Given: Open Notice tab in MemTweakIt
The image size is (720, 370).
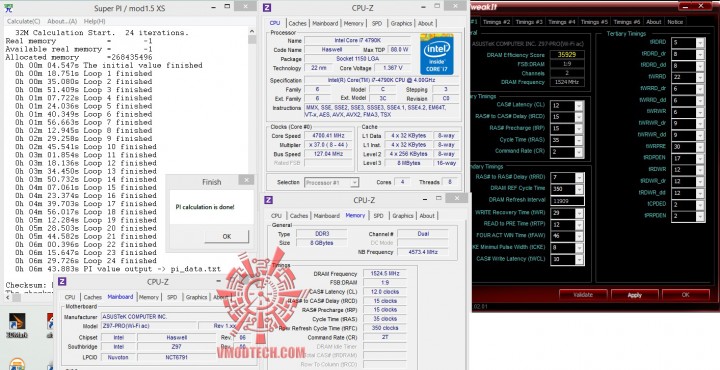Looking at the screenshot, I should click(675, 22).
